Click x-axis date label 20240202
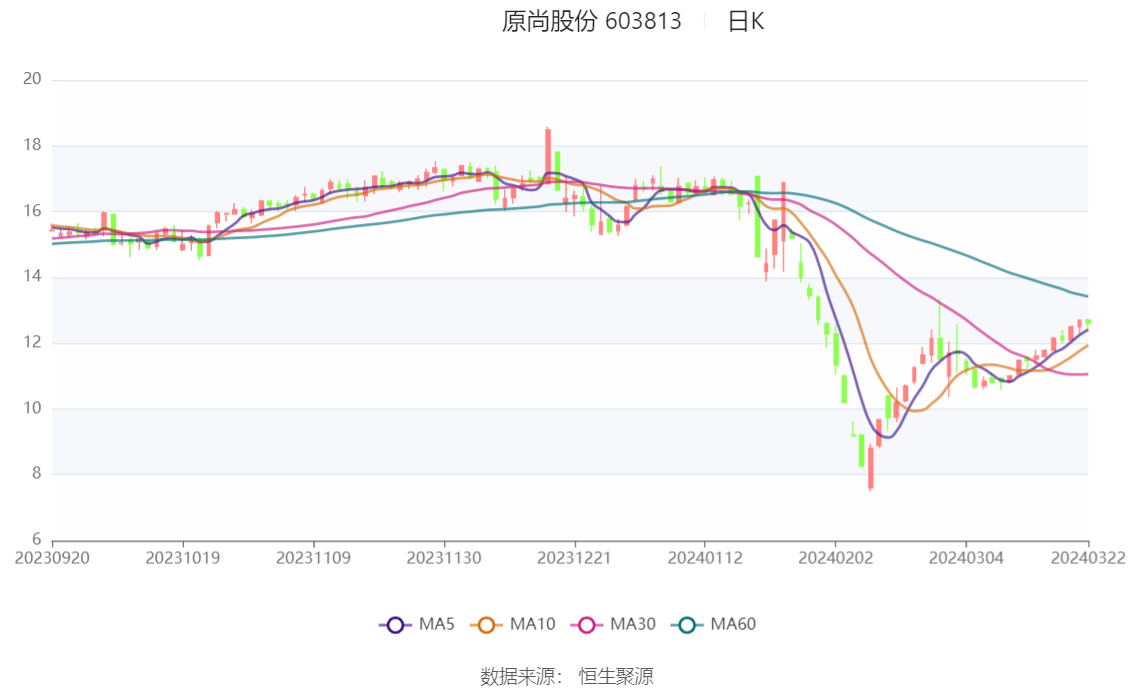The image size is (1134, 689). 835,558
